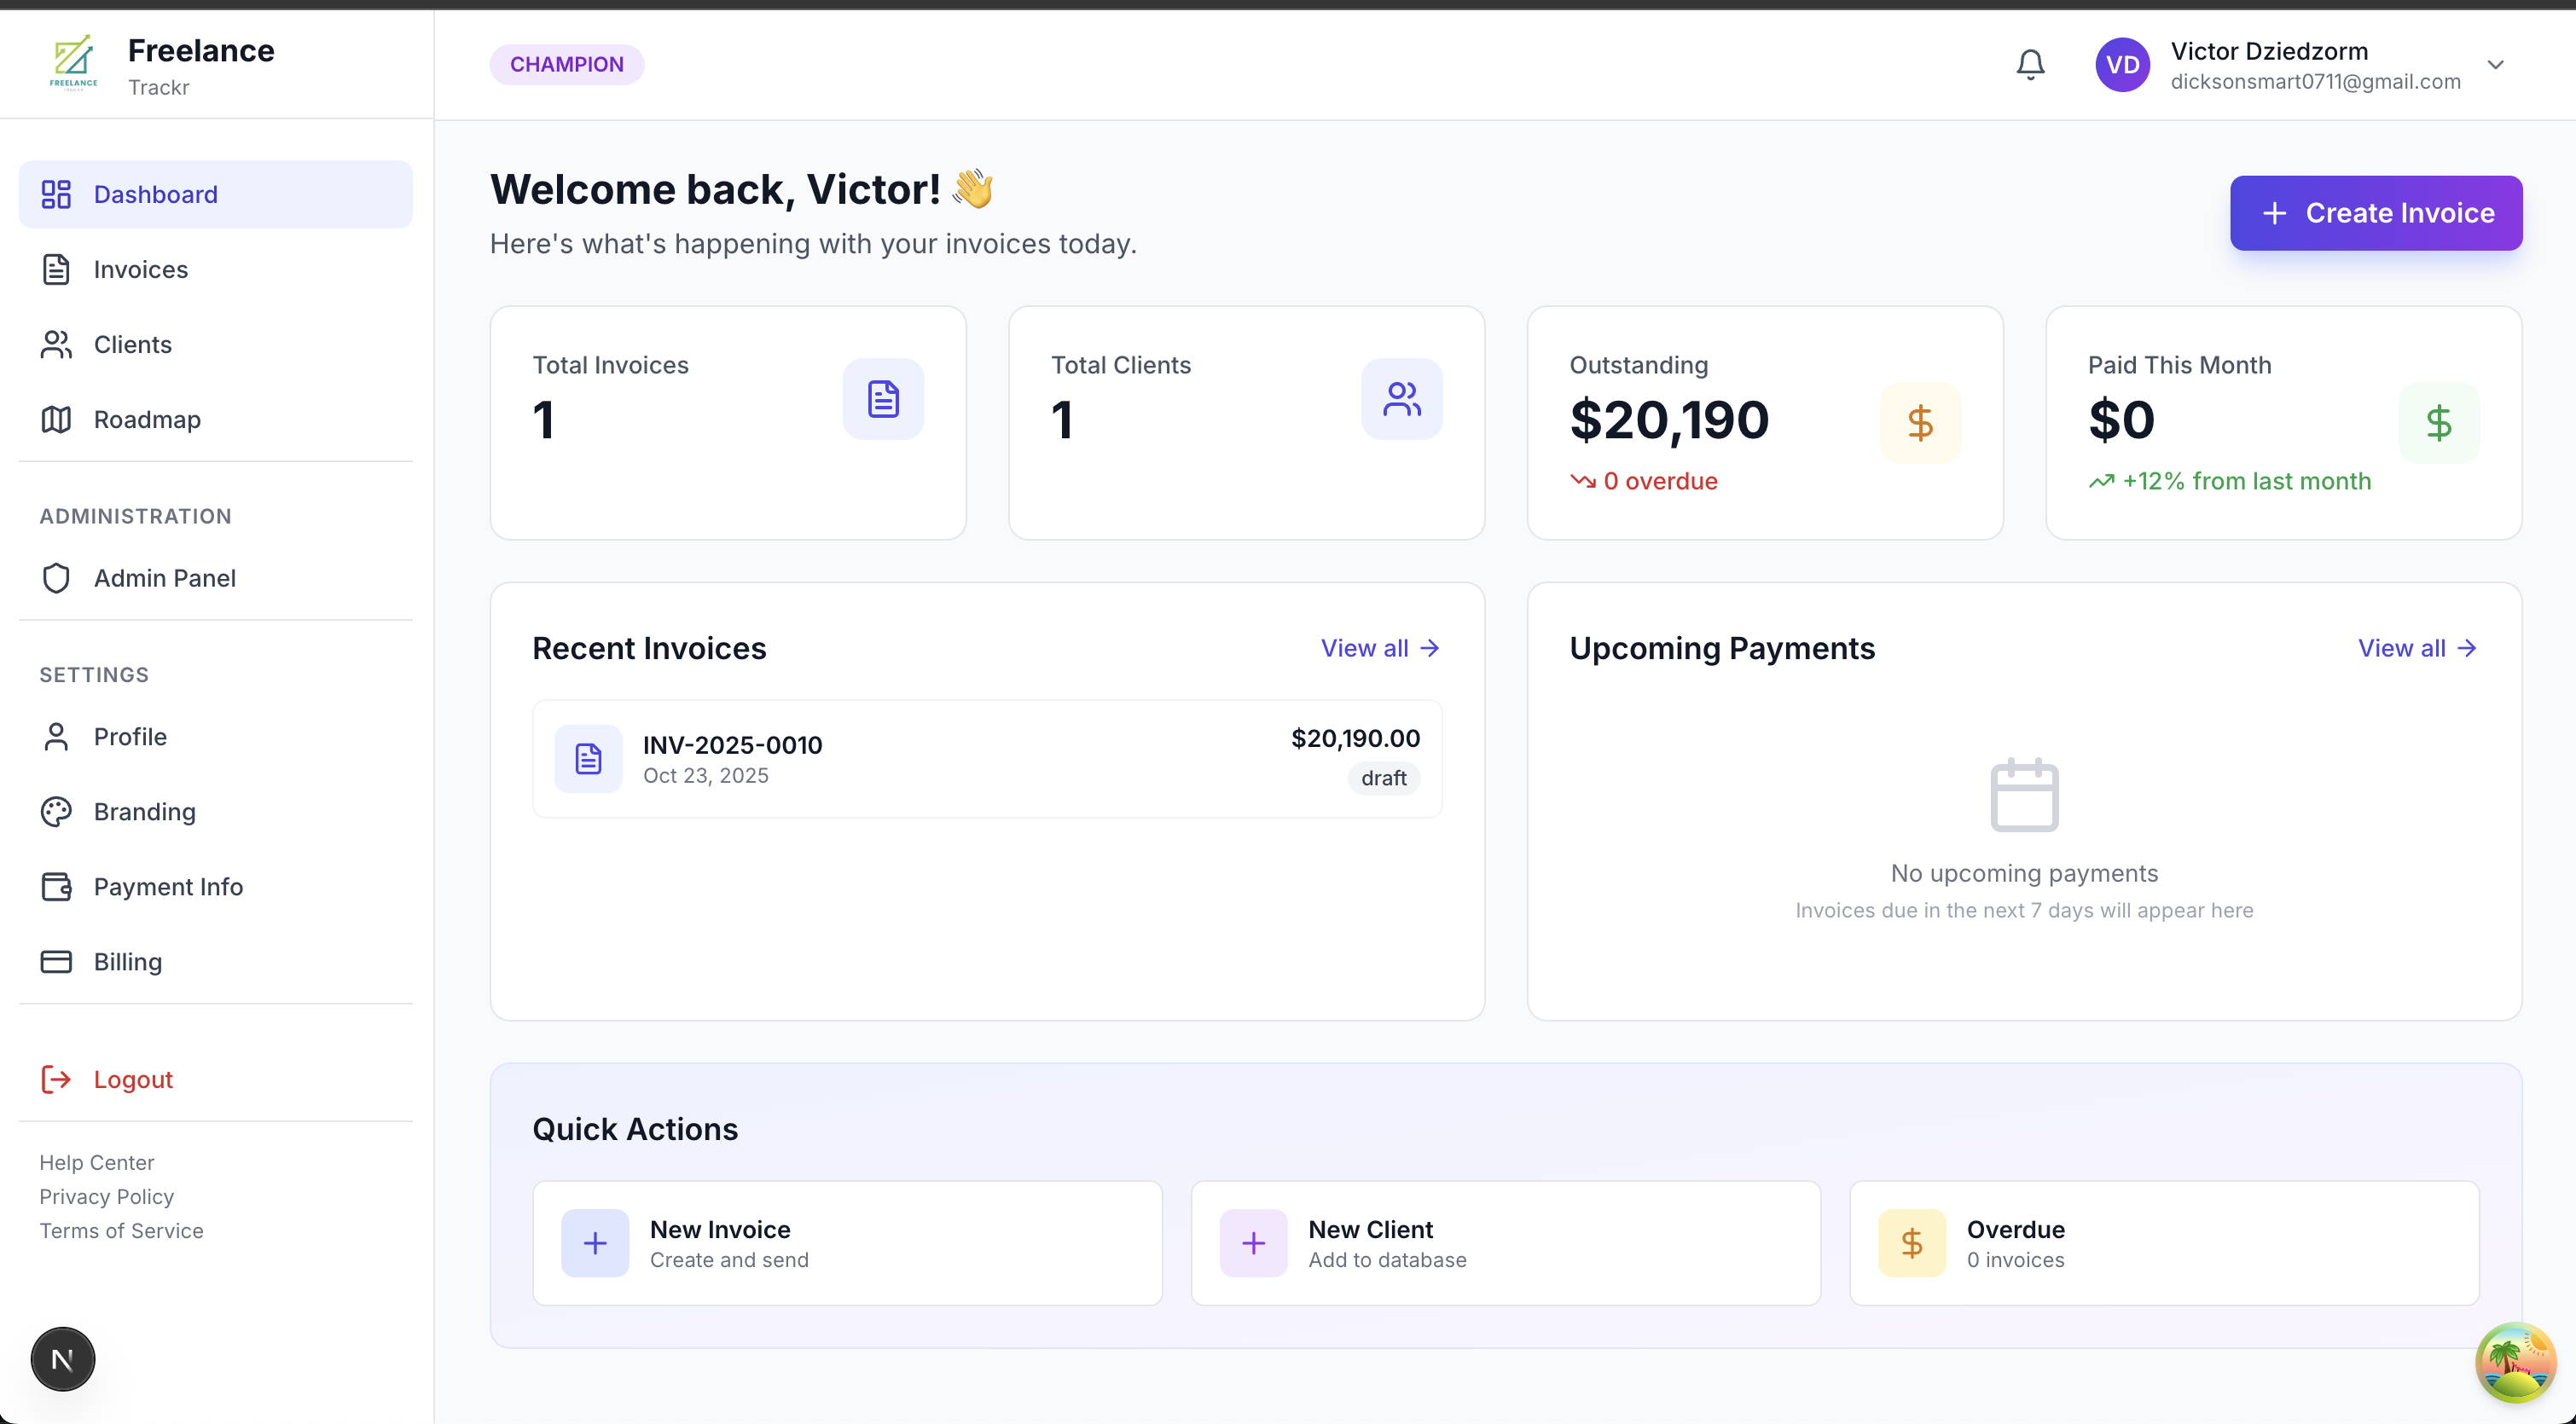Open the Payment Info settings item
This screenshot has width=2576, height=1424.
coord(168,886)
